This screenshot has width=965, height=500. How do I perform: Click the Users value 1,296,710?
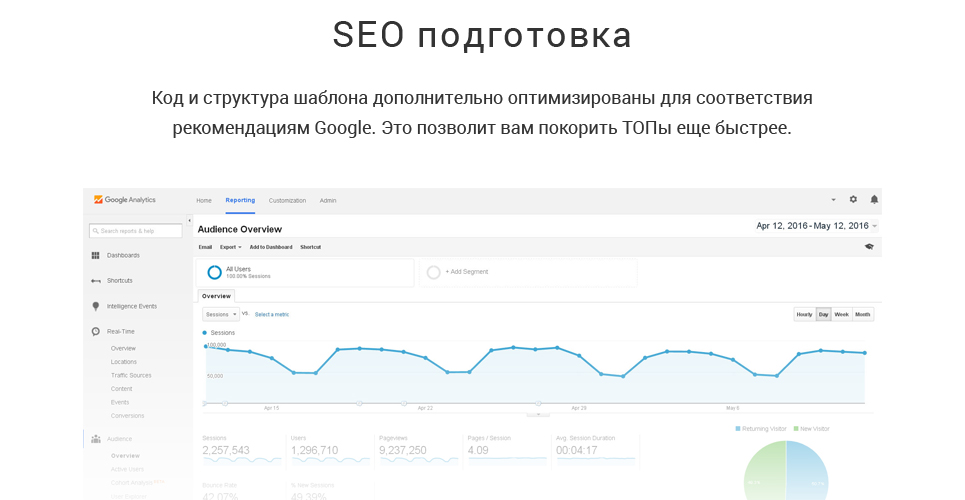(314, 451)
